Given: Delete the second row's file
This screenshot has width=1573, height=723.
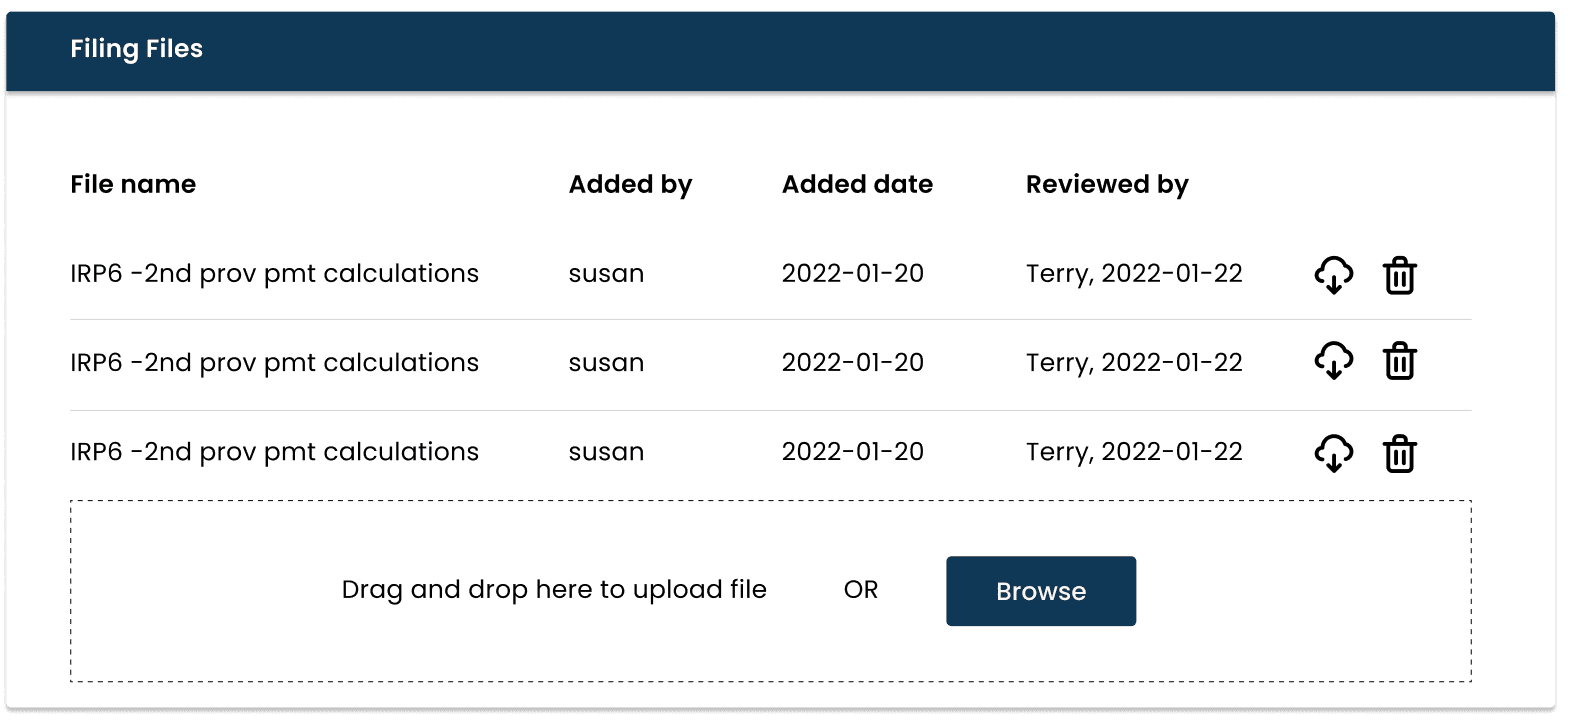Looking at the screenshot, I should (1399, 361).
